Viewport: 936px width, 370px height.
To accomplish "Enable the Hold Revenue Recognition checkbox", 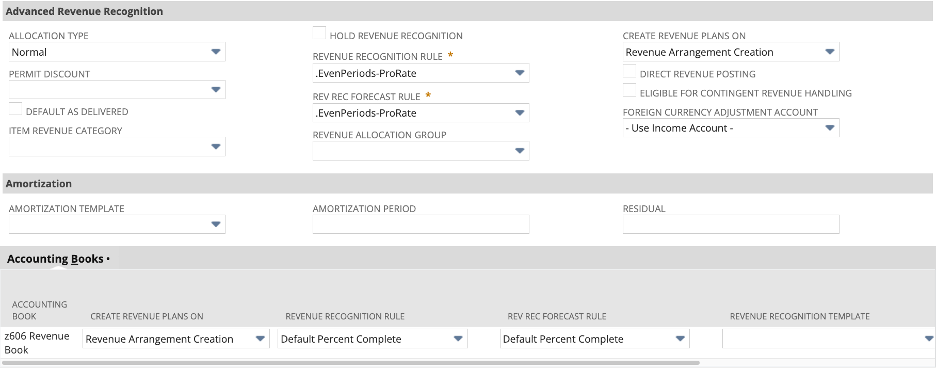I will (x=319, y=33).
